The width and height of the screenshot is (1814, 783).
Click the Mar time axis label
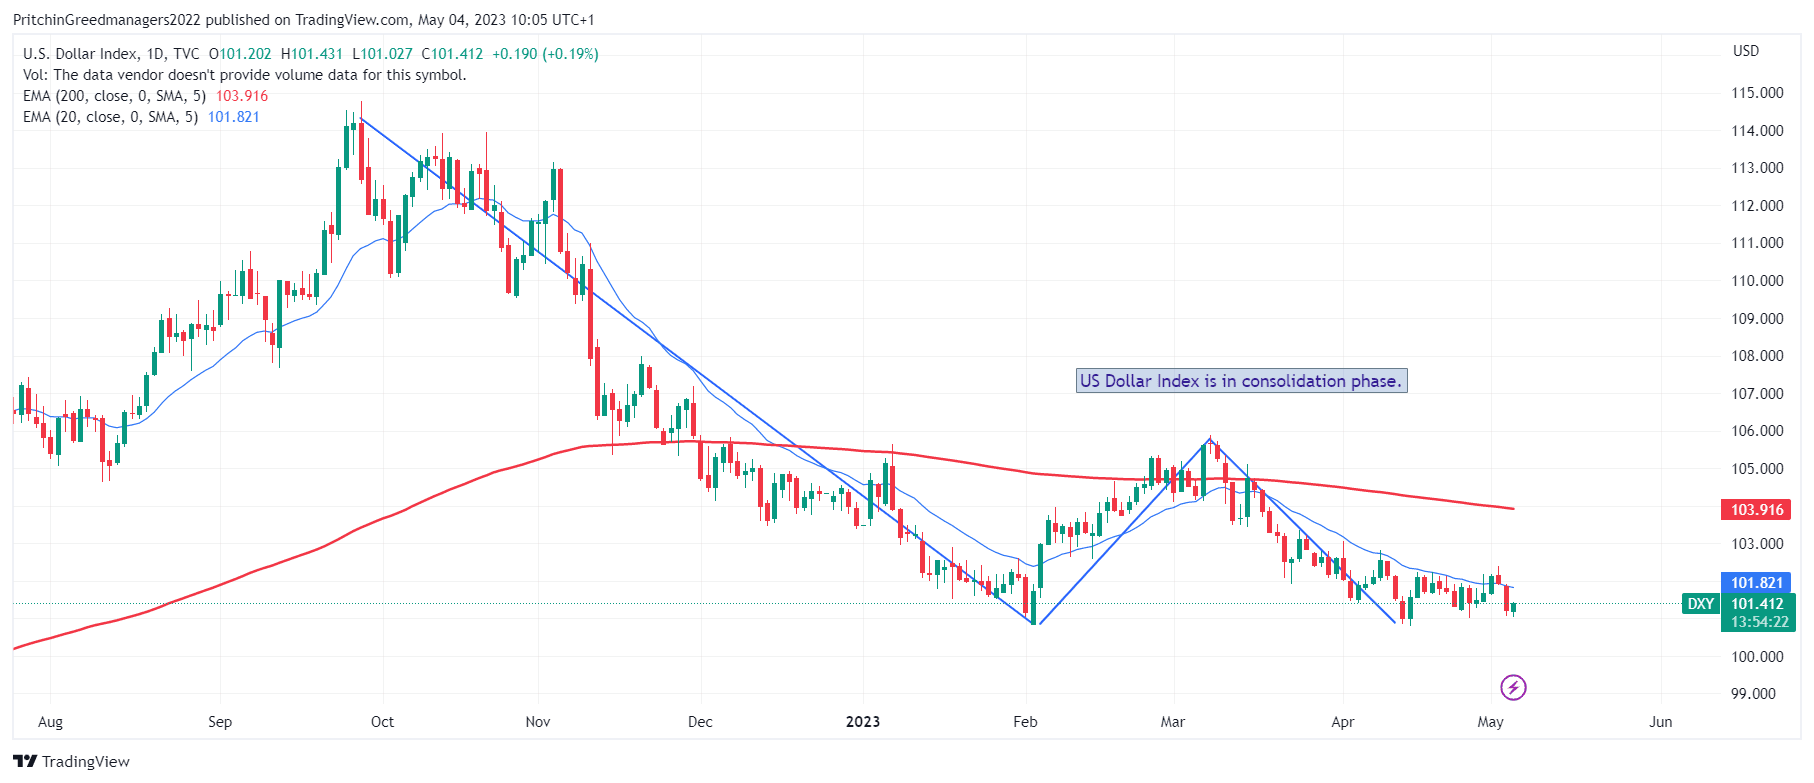(x=1172, y=722)
